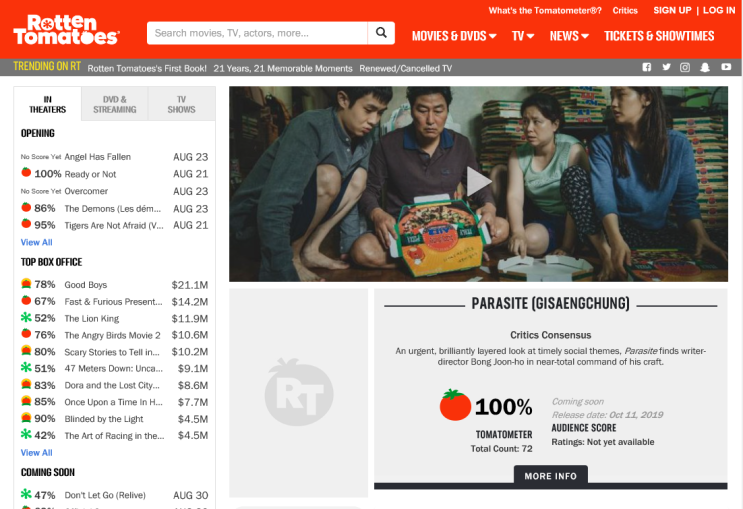Click the Tomatometer label under 100%
Screen dimensions: 743x509
[504, 435]
